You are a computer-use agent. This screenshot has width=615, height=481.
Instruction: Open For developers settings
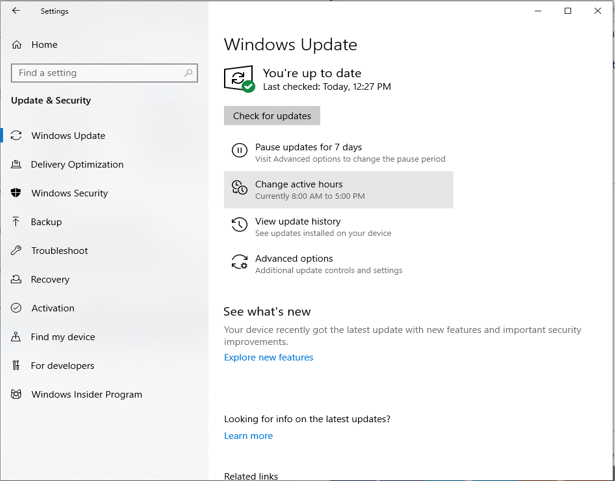point(63,366)
